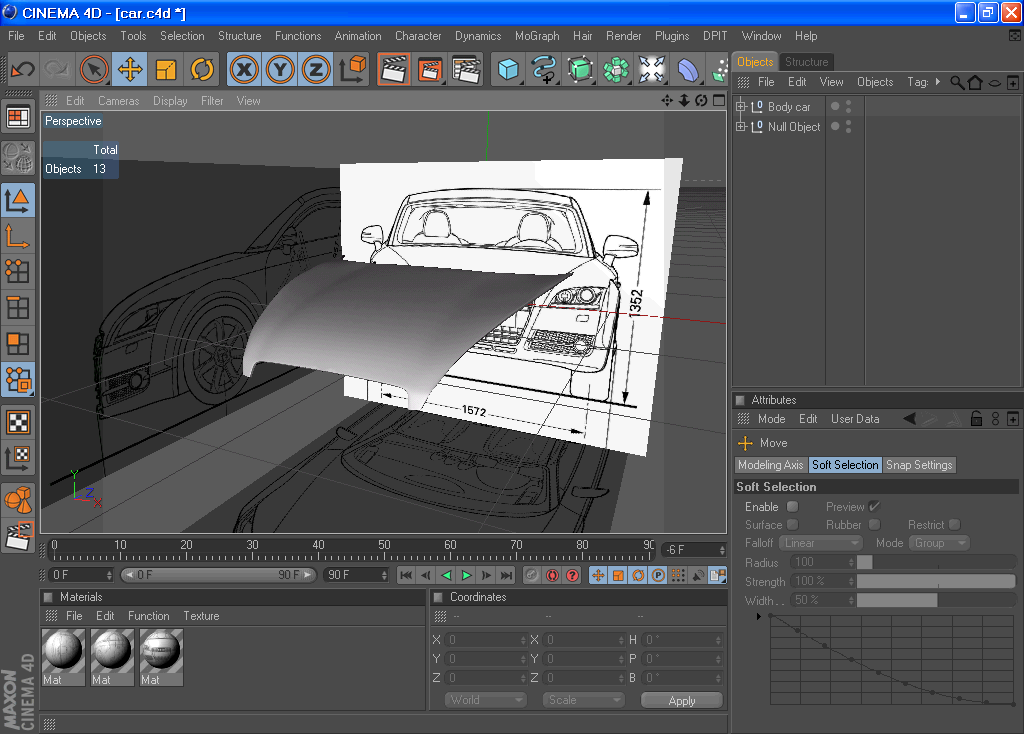Open the Falloff Linear dropdown
1024x734 pixels.
822,543
